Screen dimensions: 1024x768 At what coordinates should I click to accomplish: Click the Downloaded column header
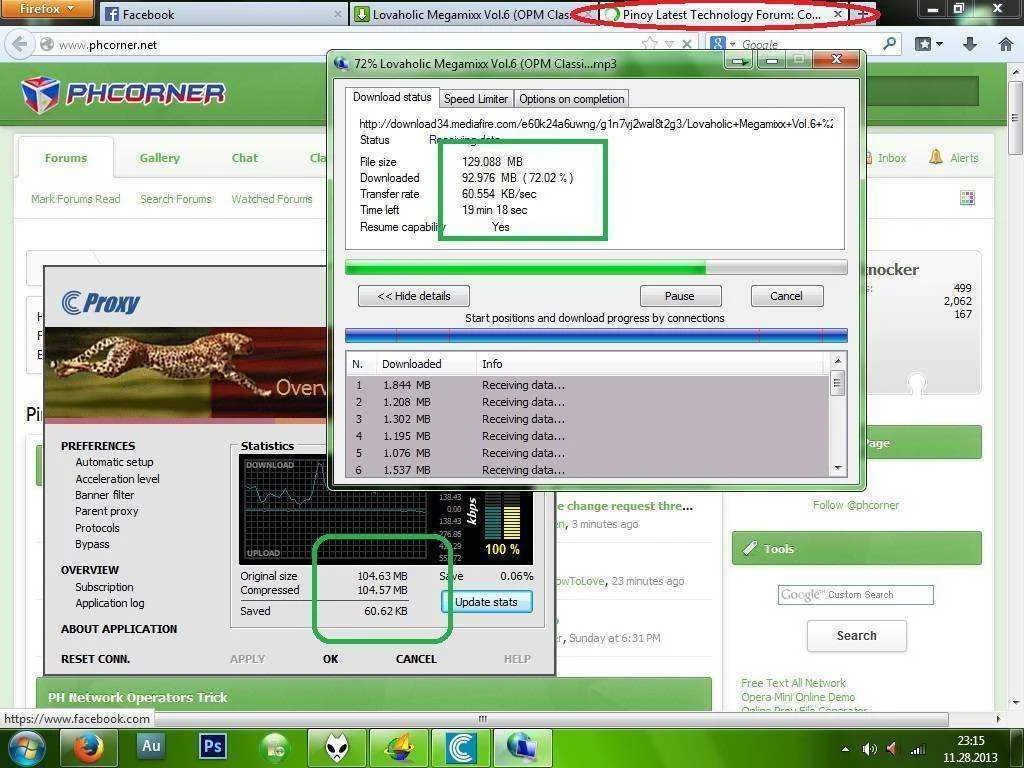[426, 364]
